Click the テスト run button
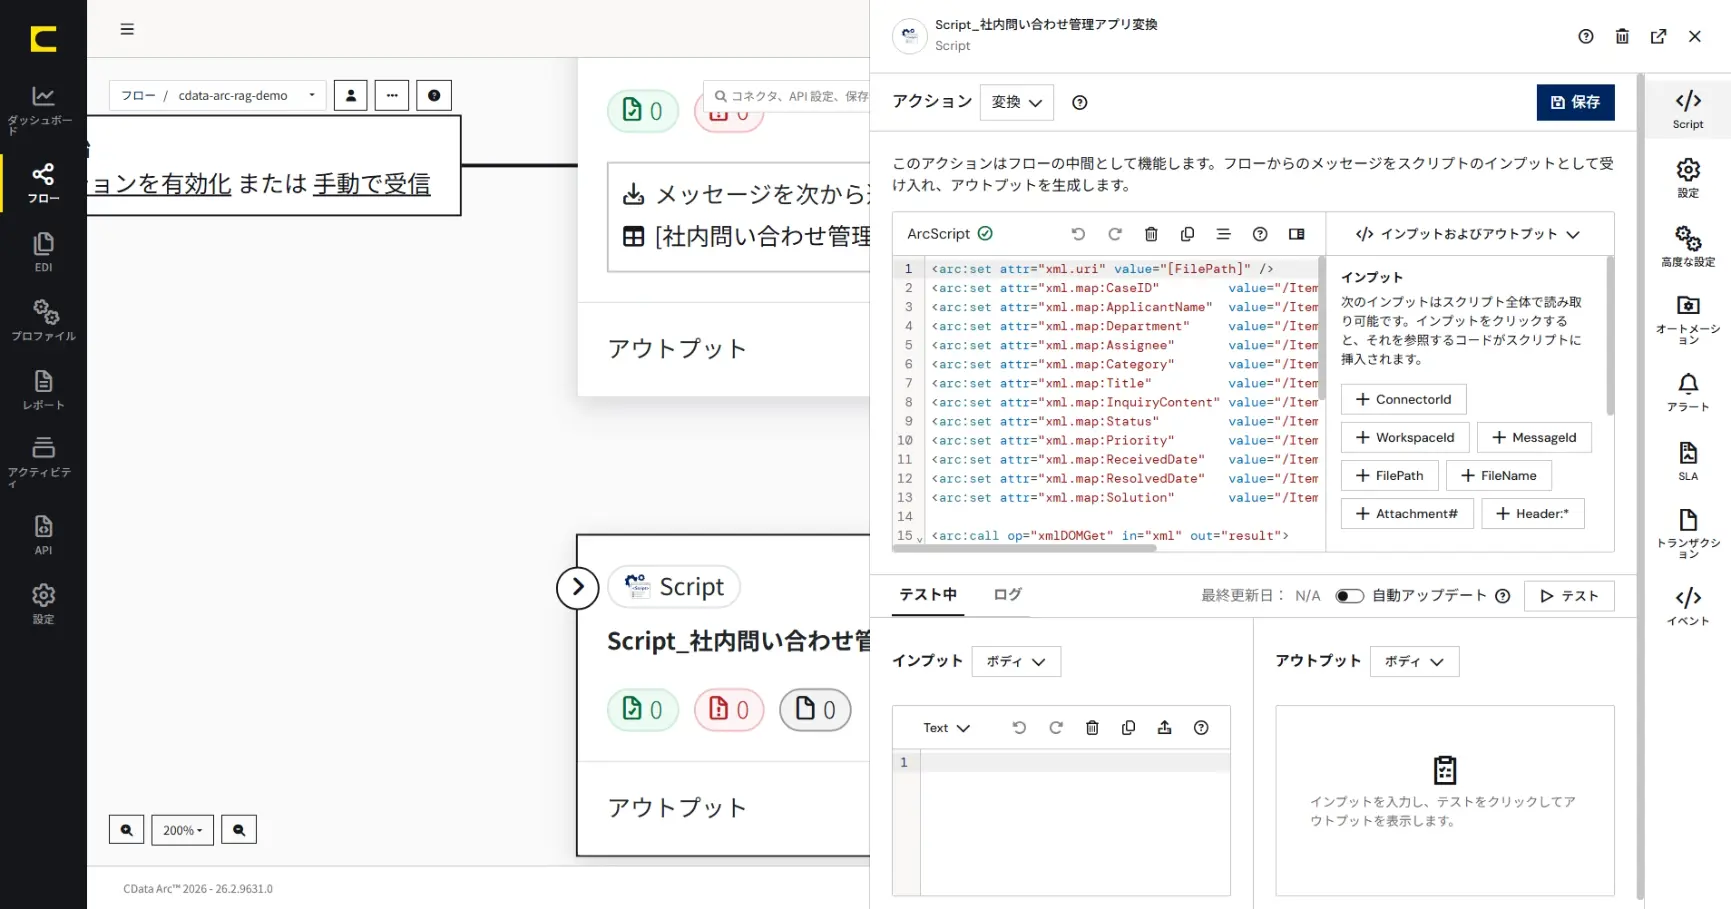Image resolution: width=1731 pixels, height=909 pixels. coord(1569,596)
